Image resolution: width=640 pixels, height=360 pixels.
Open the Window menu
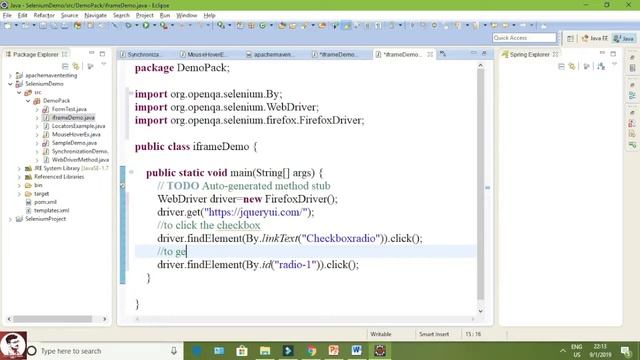187,15
